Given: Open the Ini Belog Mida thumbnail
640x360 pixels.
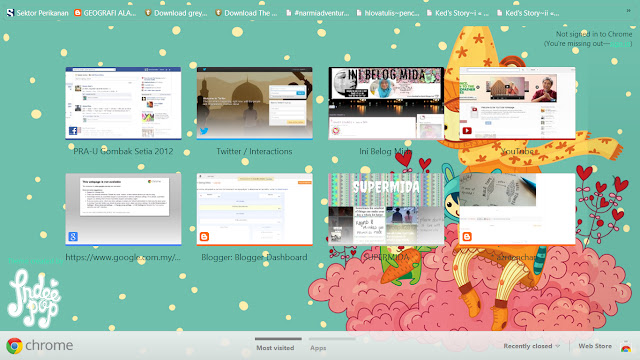Looking at the screenshot, I should 386,103.
